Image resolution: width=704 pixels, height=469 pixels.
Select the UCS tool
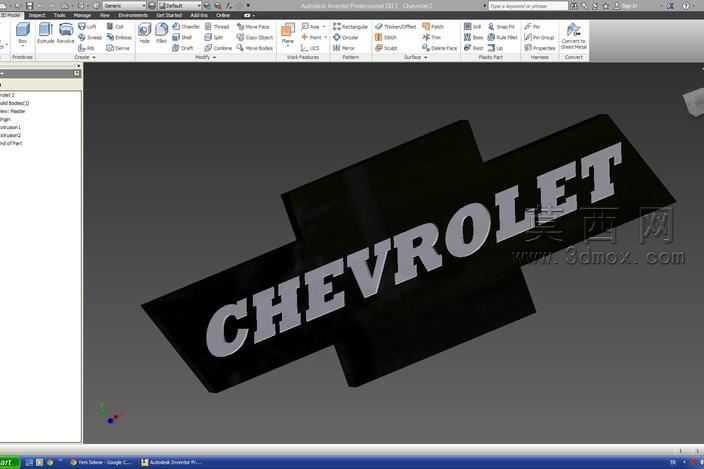click(x=310, y=48)
